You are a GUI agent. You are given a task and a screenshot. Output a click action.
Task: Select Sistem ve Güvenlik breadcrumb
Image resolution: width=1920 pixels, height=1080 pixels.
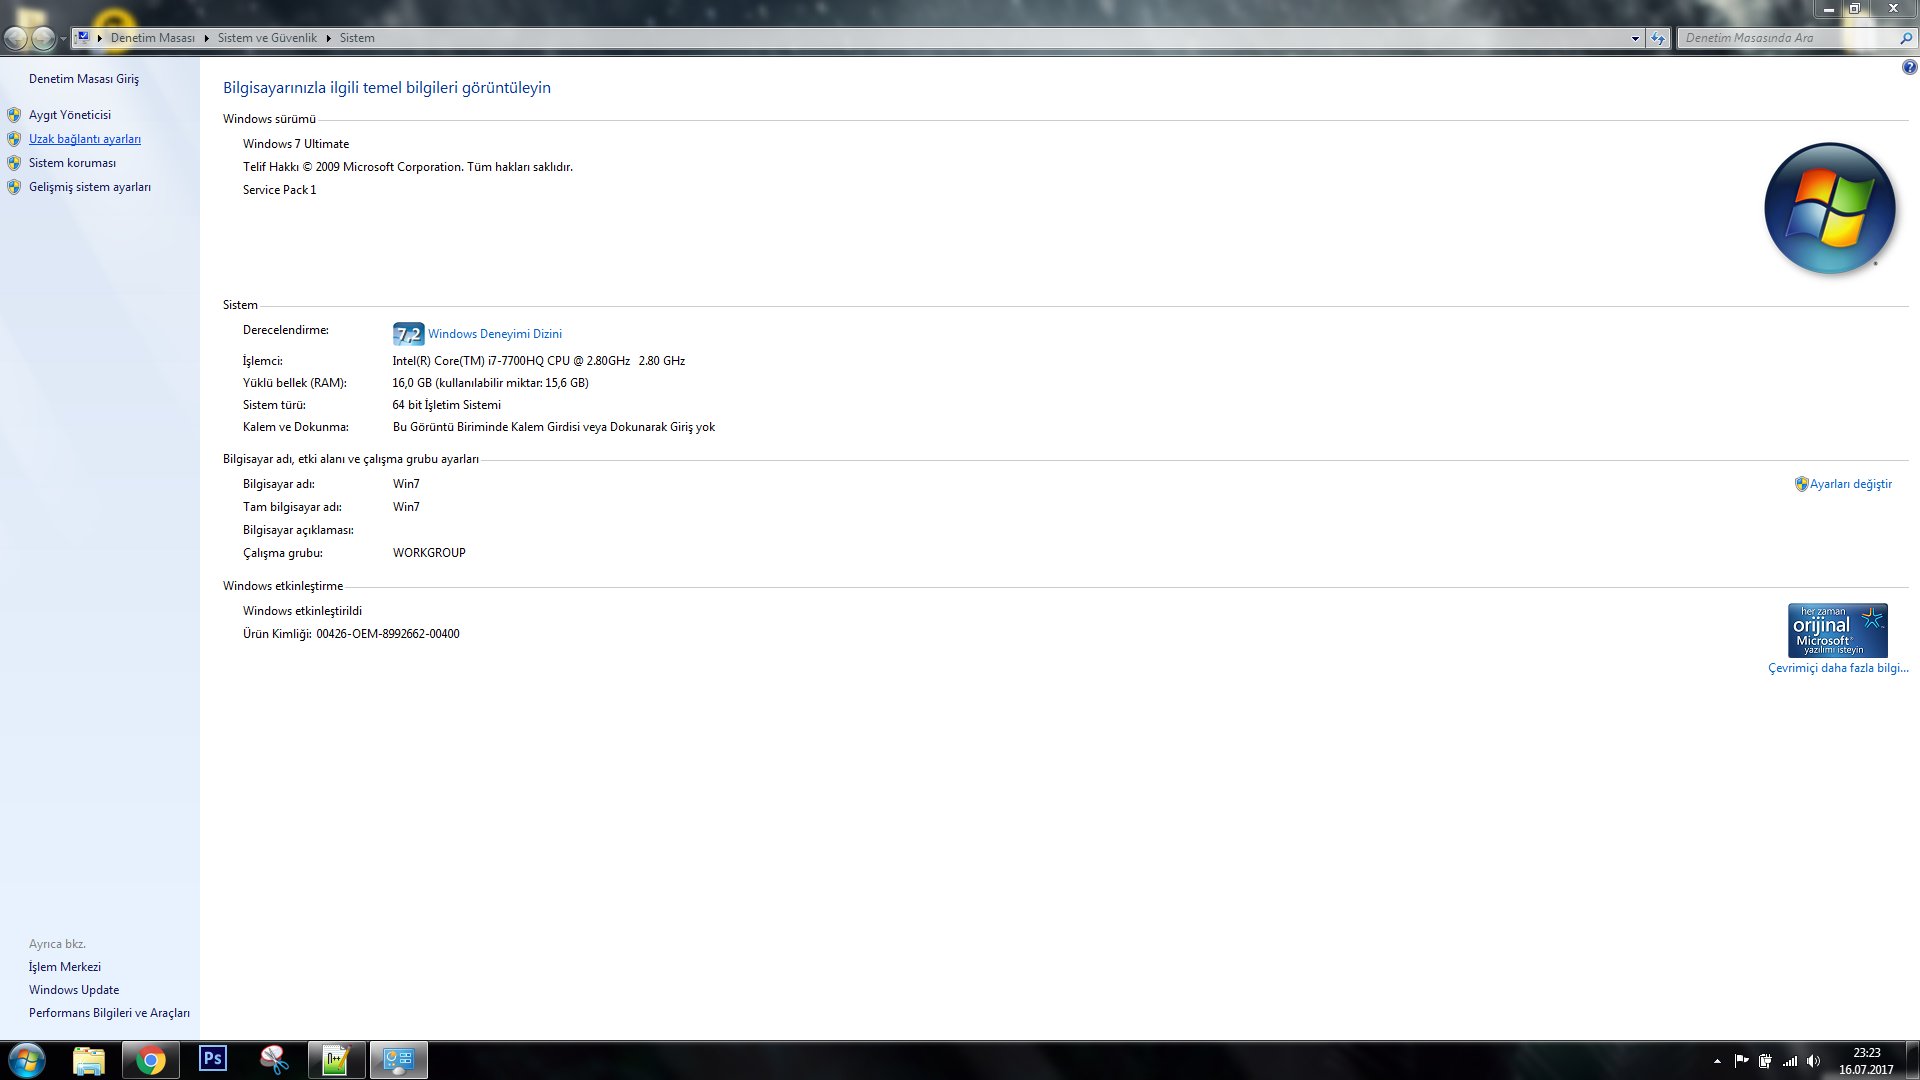(x=267, y=38)
